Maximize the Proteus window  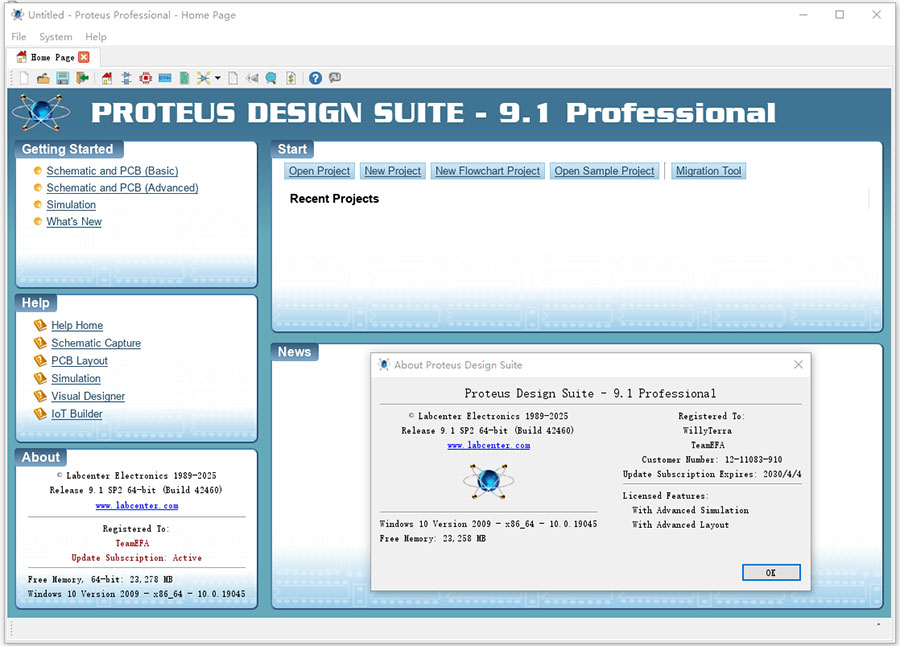(x=839, y=14)
